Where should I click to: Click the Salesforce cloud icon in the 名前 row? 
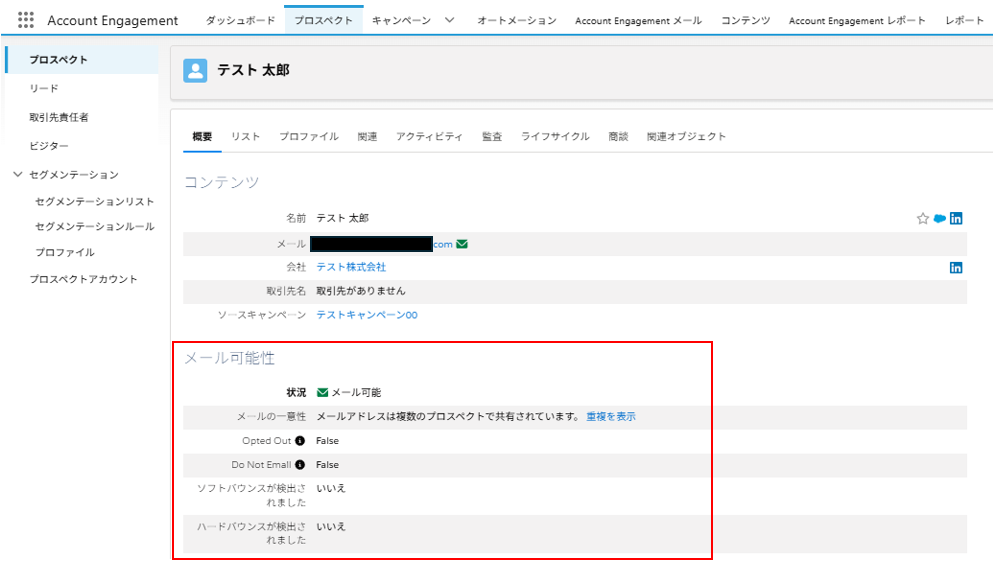click(x=940, y=218)
